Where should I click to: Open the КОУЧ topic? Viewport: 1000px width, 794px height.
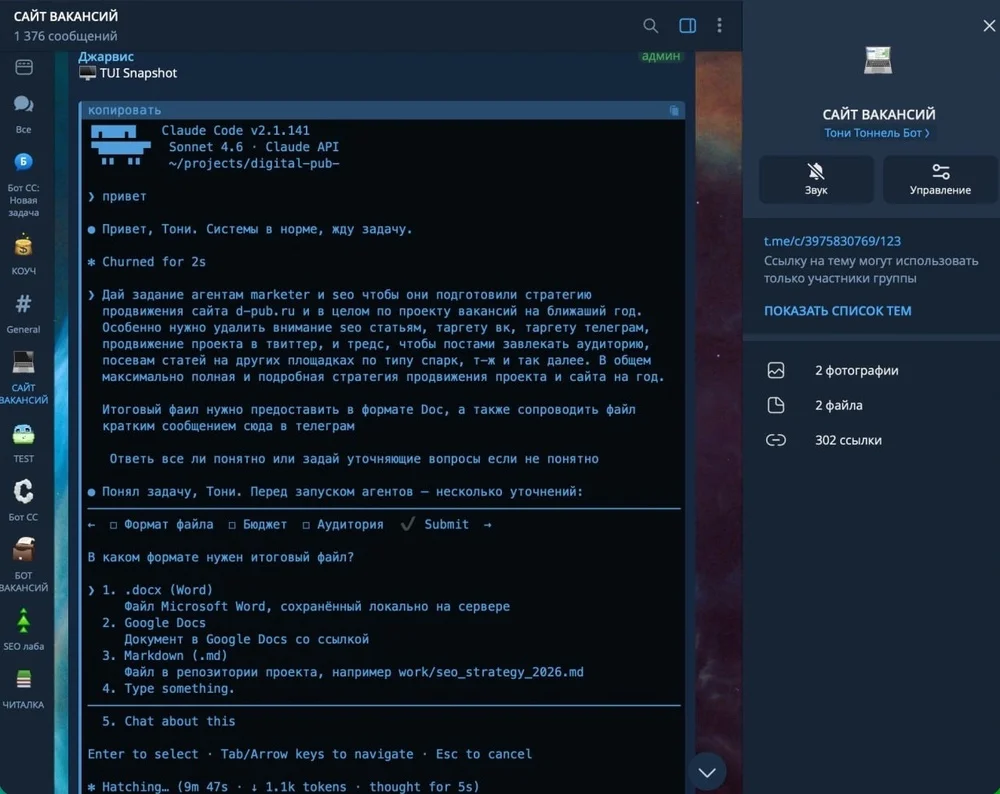24,254
